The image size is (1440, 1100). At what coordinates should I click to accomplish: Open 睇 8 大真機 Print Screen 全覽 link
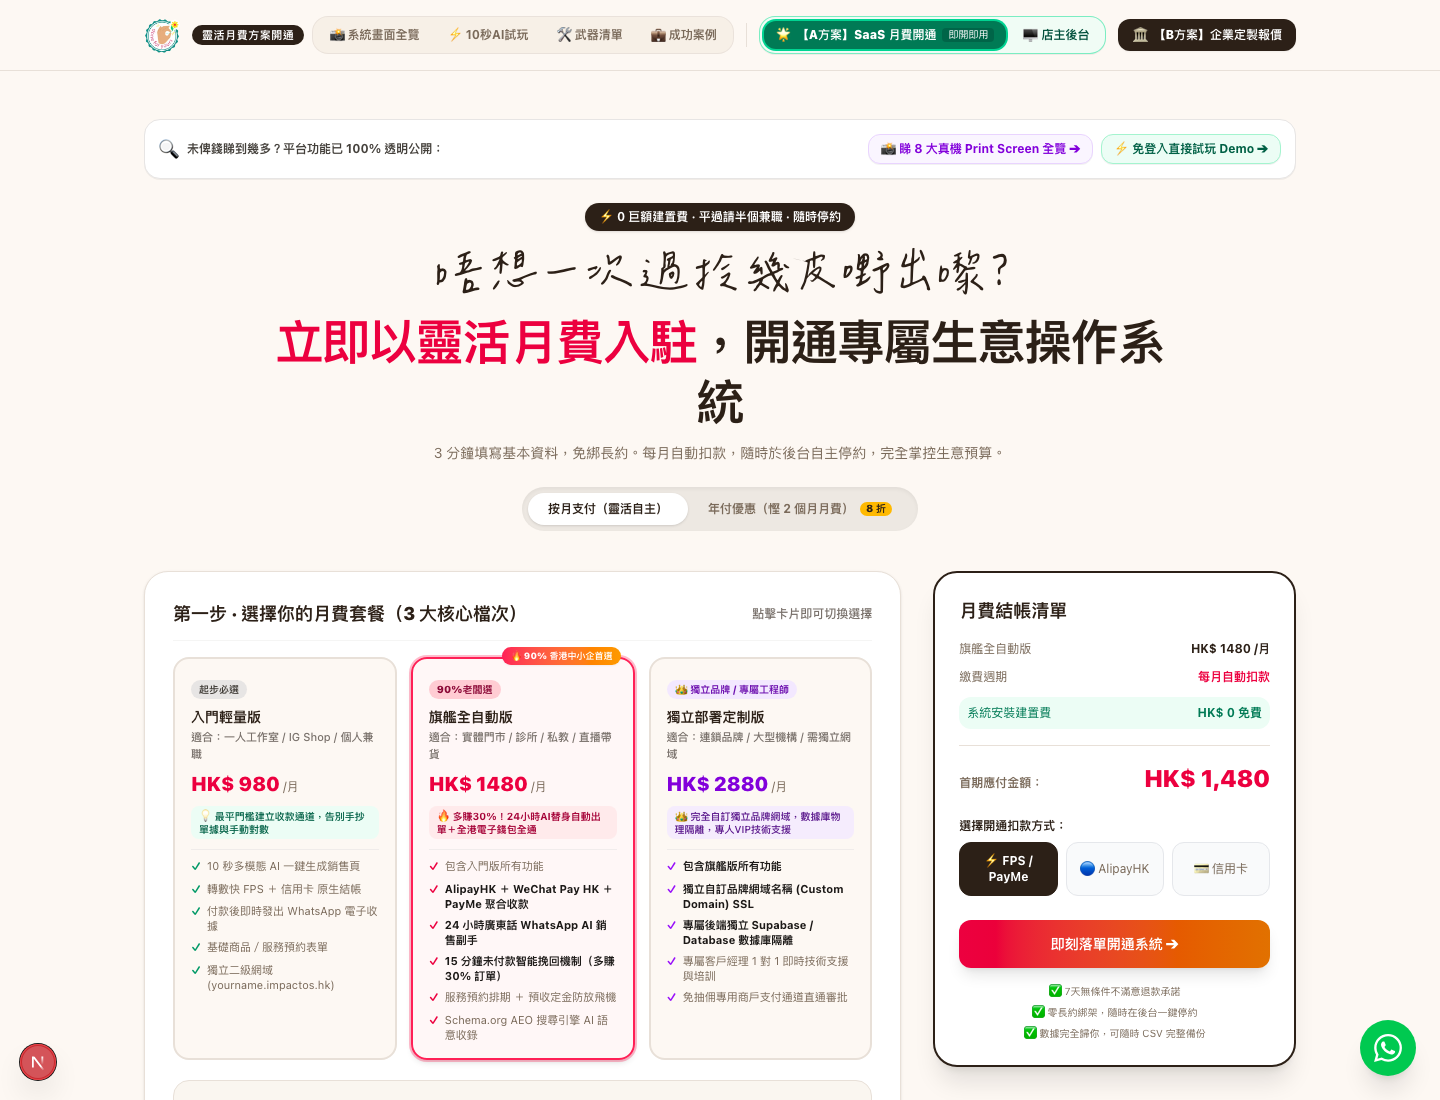click(x=980, y=149)
